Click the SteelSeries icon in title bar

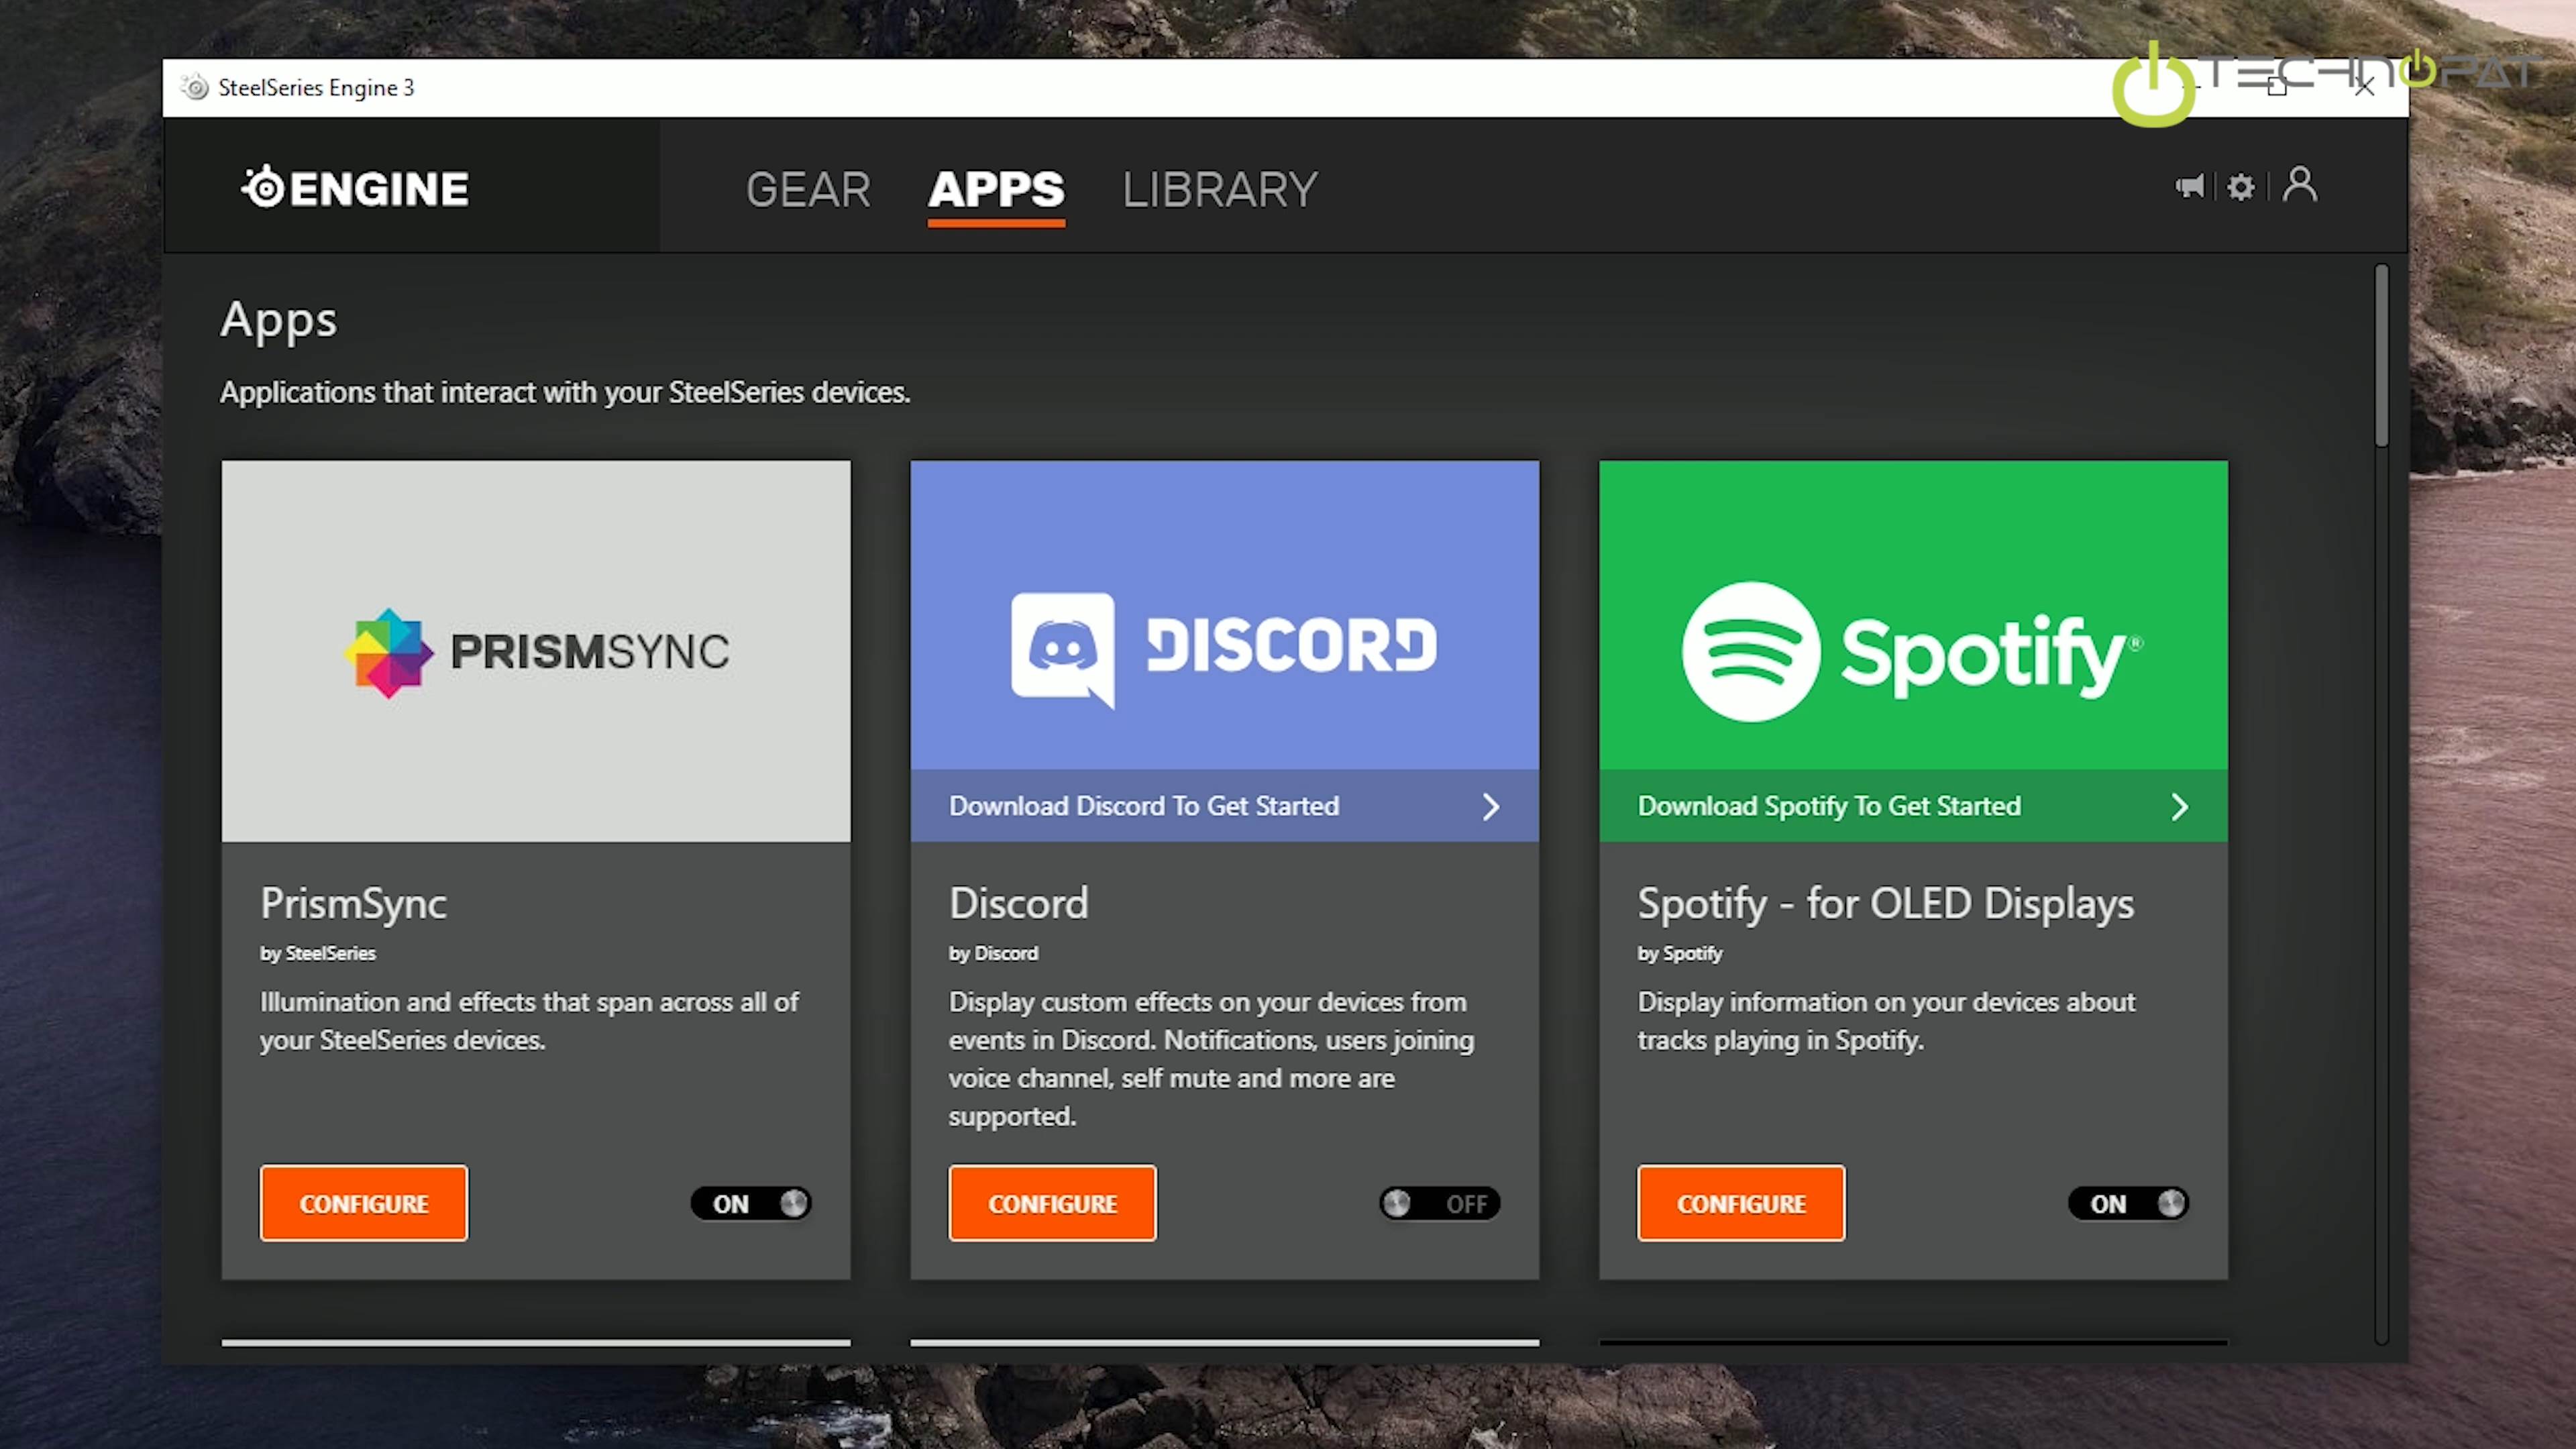(x=196, y=88)
